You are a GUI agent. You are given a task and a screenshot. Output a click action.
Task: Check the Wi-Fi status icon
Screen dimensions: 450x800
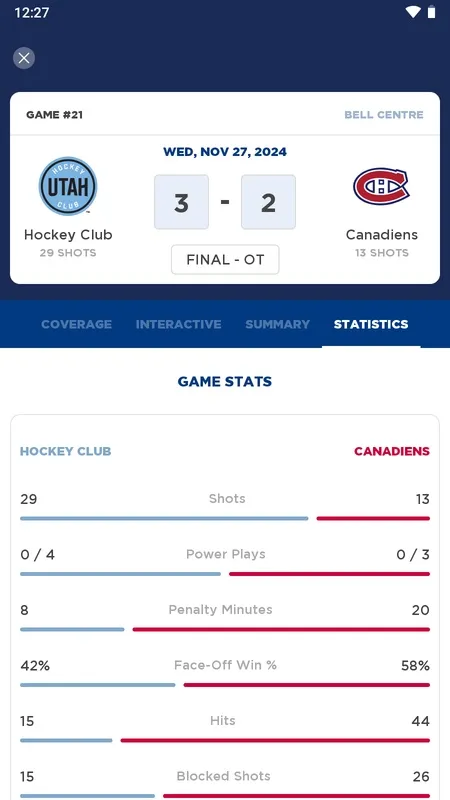(x=412, y=12)
